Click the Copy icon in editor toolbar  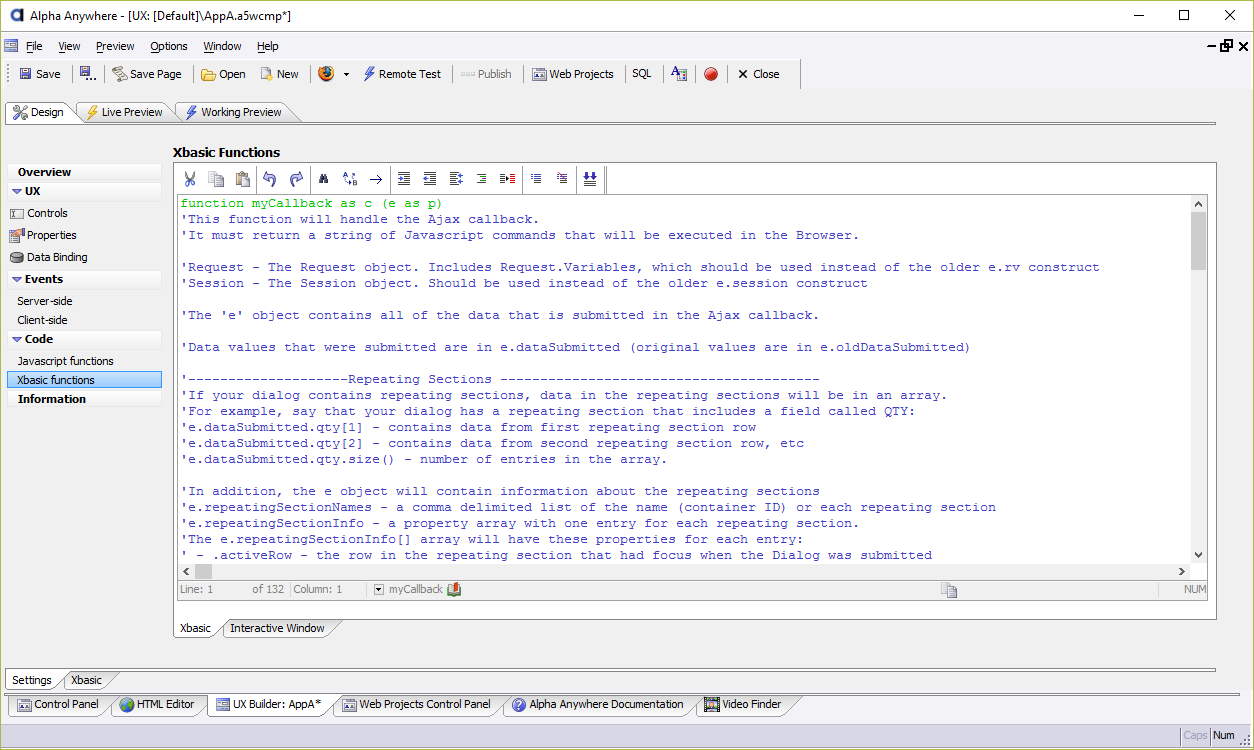coord(216,179)
